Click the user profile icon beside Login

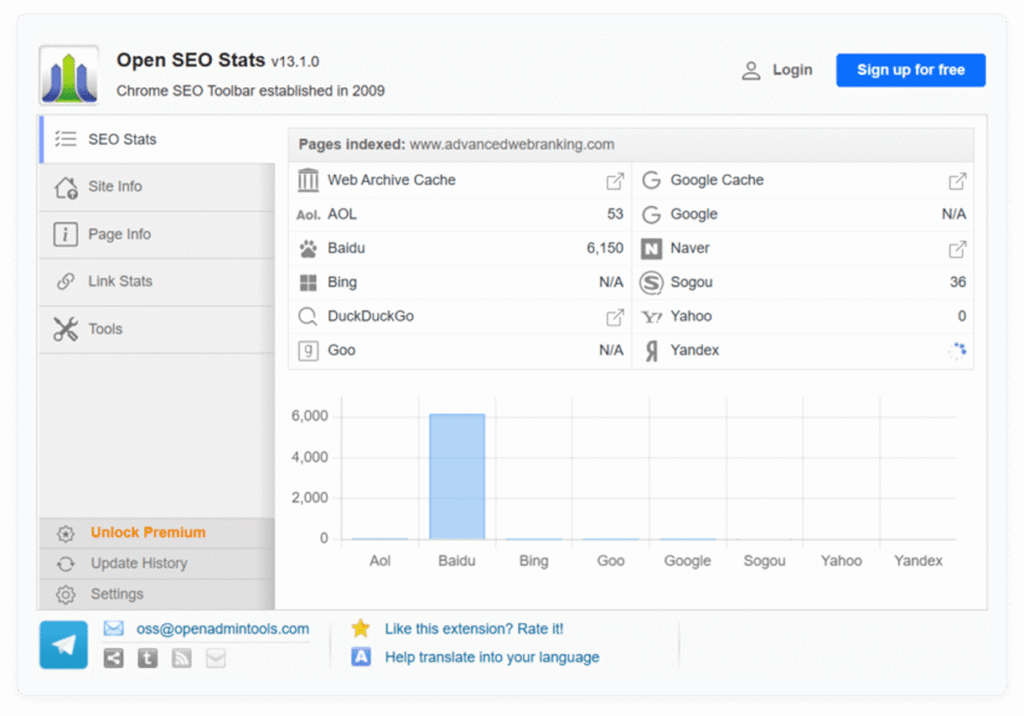751,71
